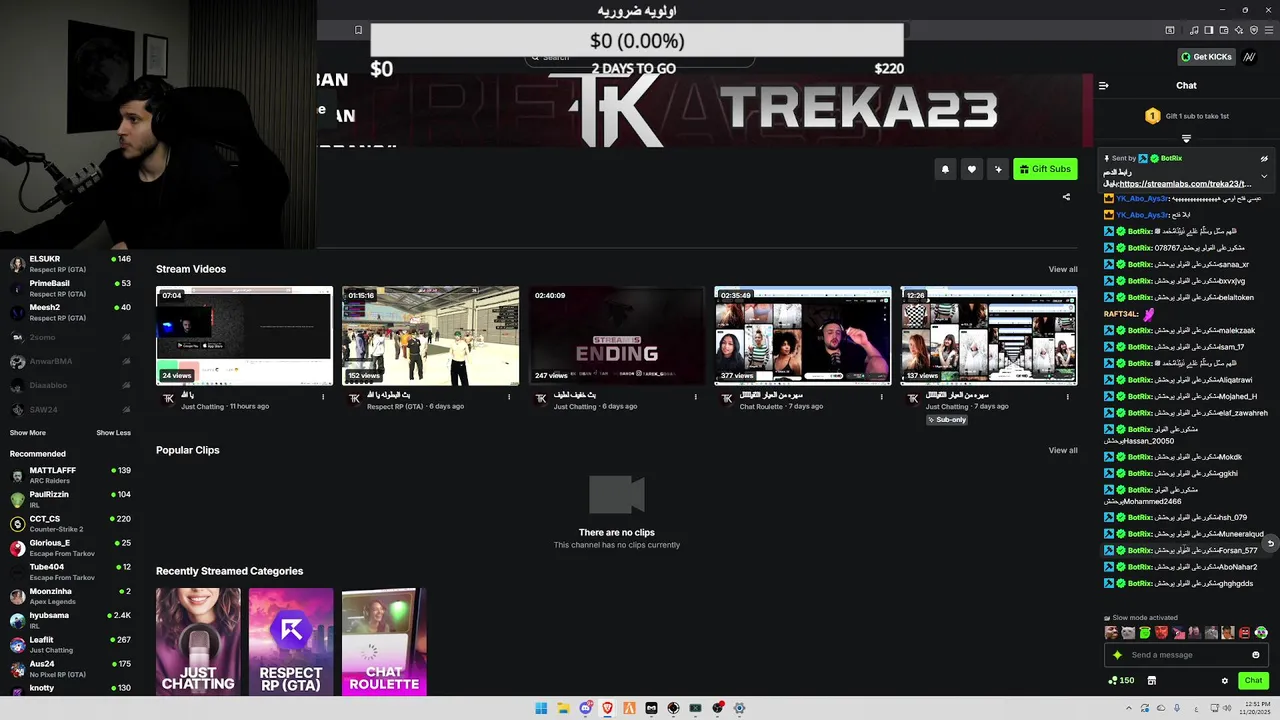Click Show Less in followed channels
Image resolution: width=1280 pixels, height=720 pixels.
pos(113,433)
